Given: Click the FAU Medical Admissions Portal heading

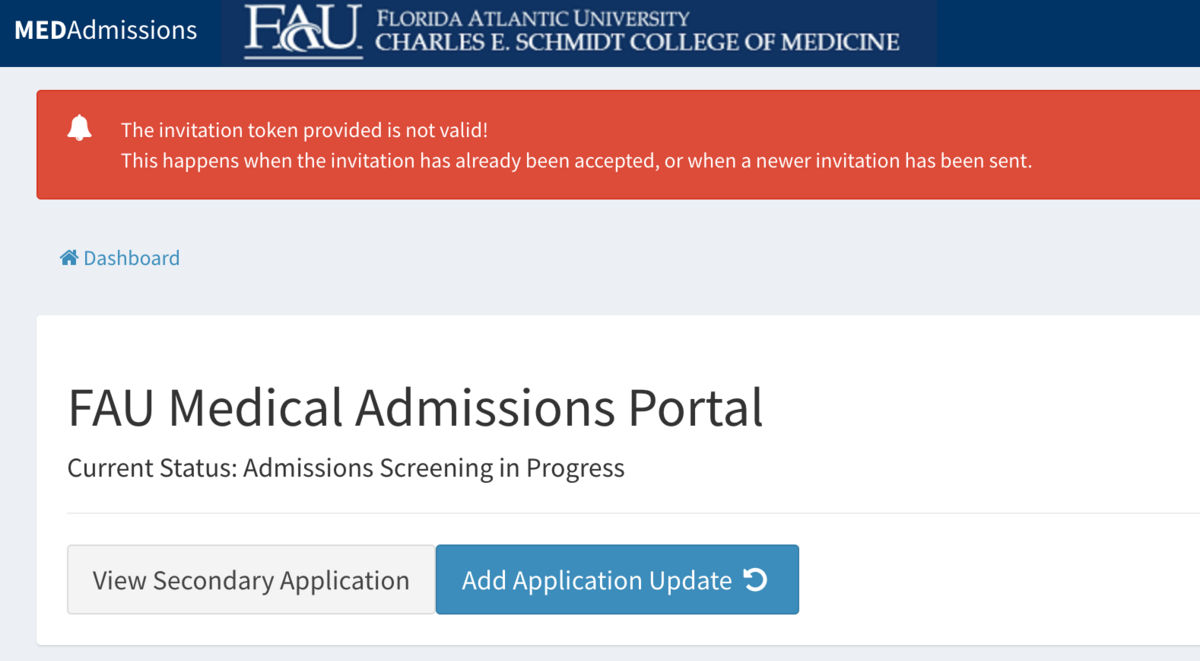Looking at the screenshot, I should click(415, 407).
